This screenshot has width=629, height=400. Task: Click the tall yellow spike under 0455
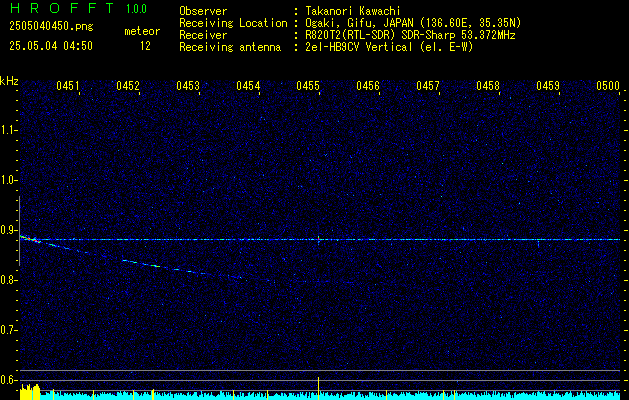(319, 388)
